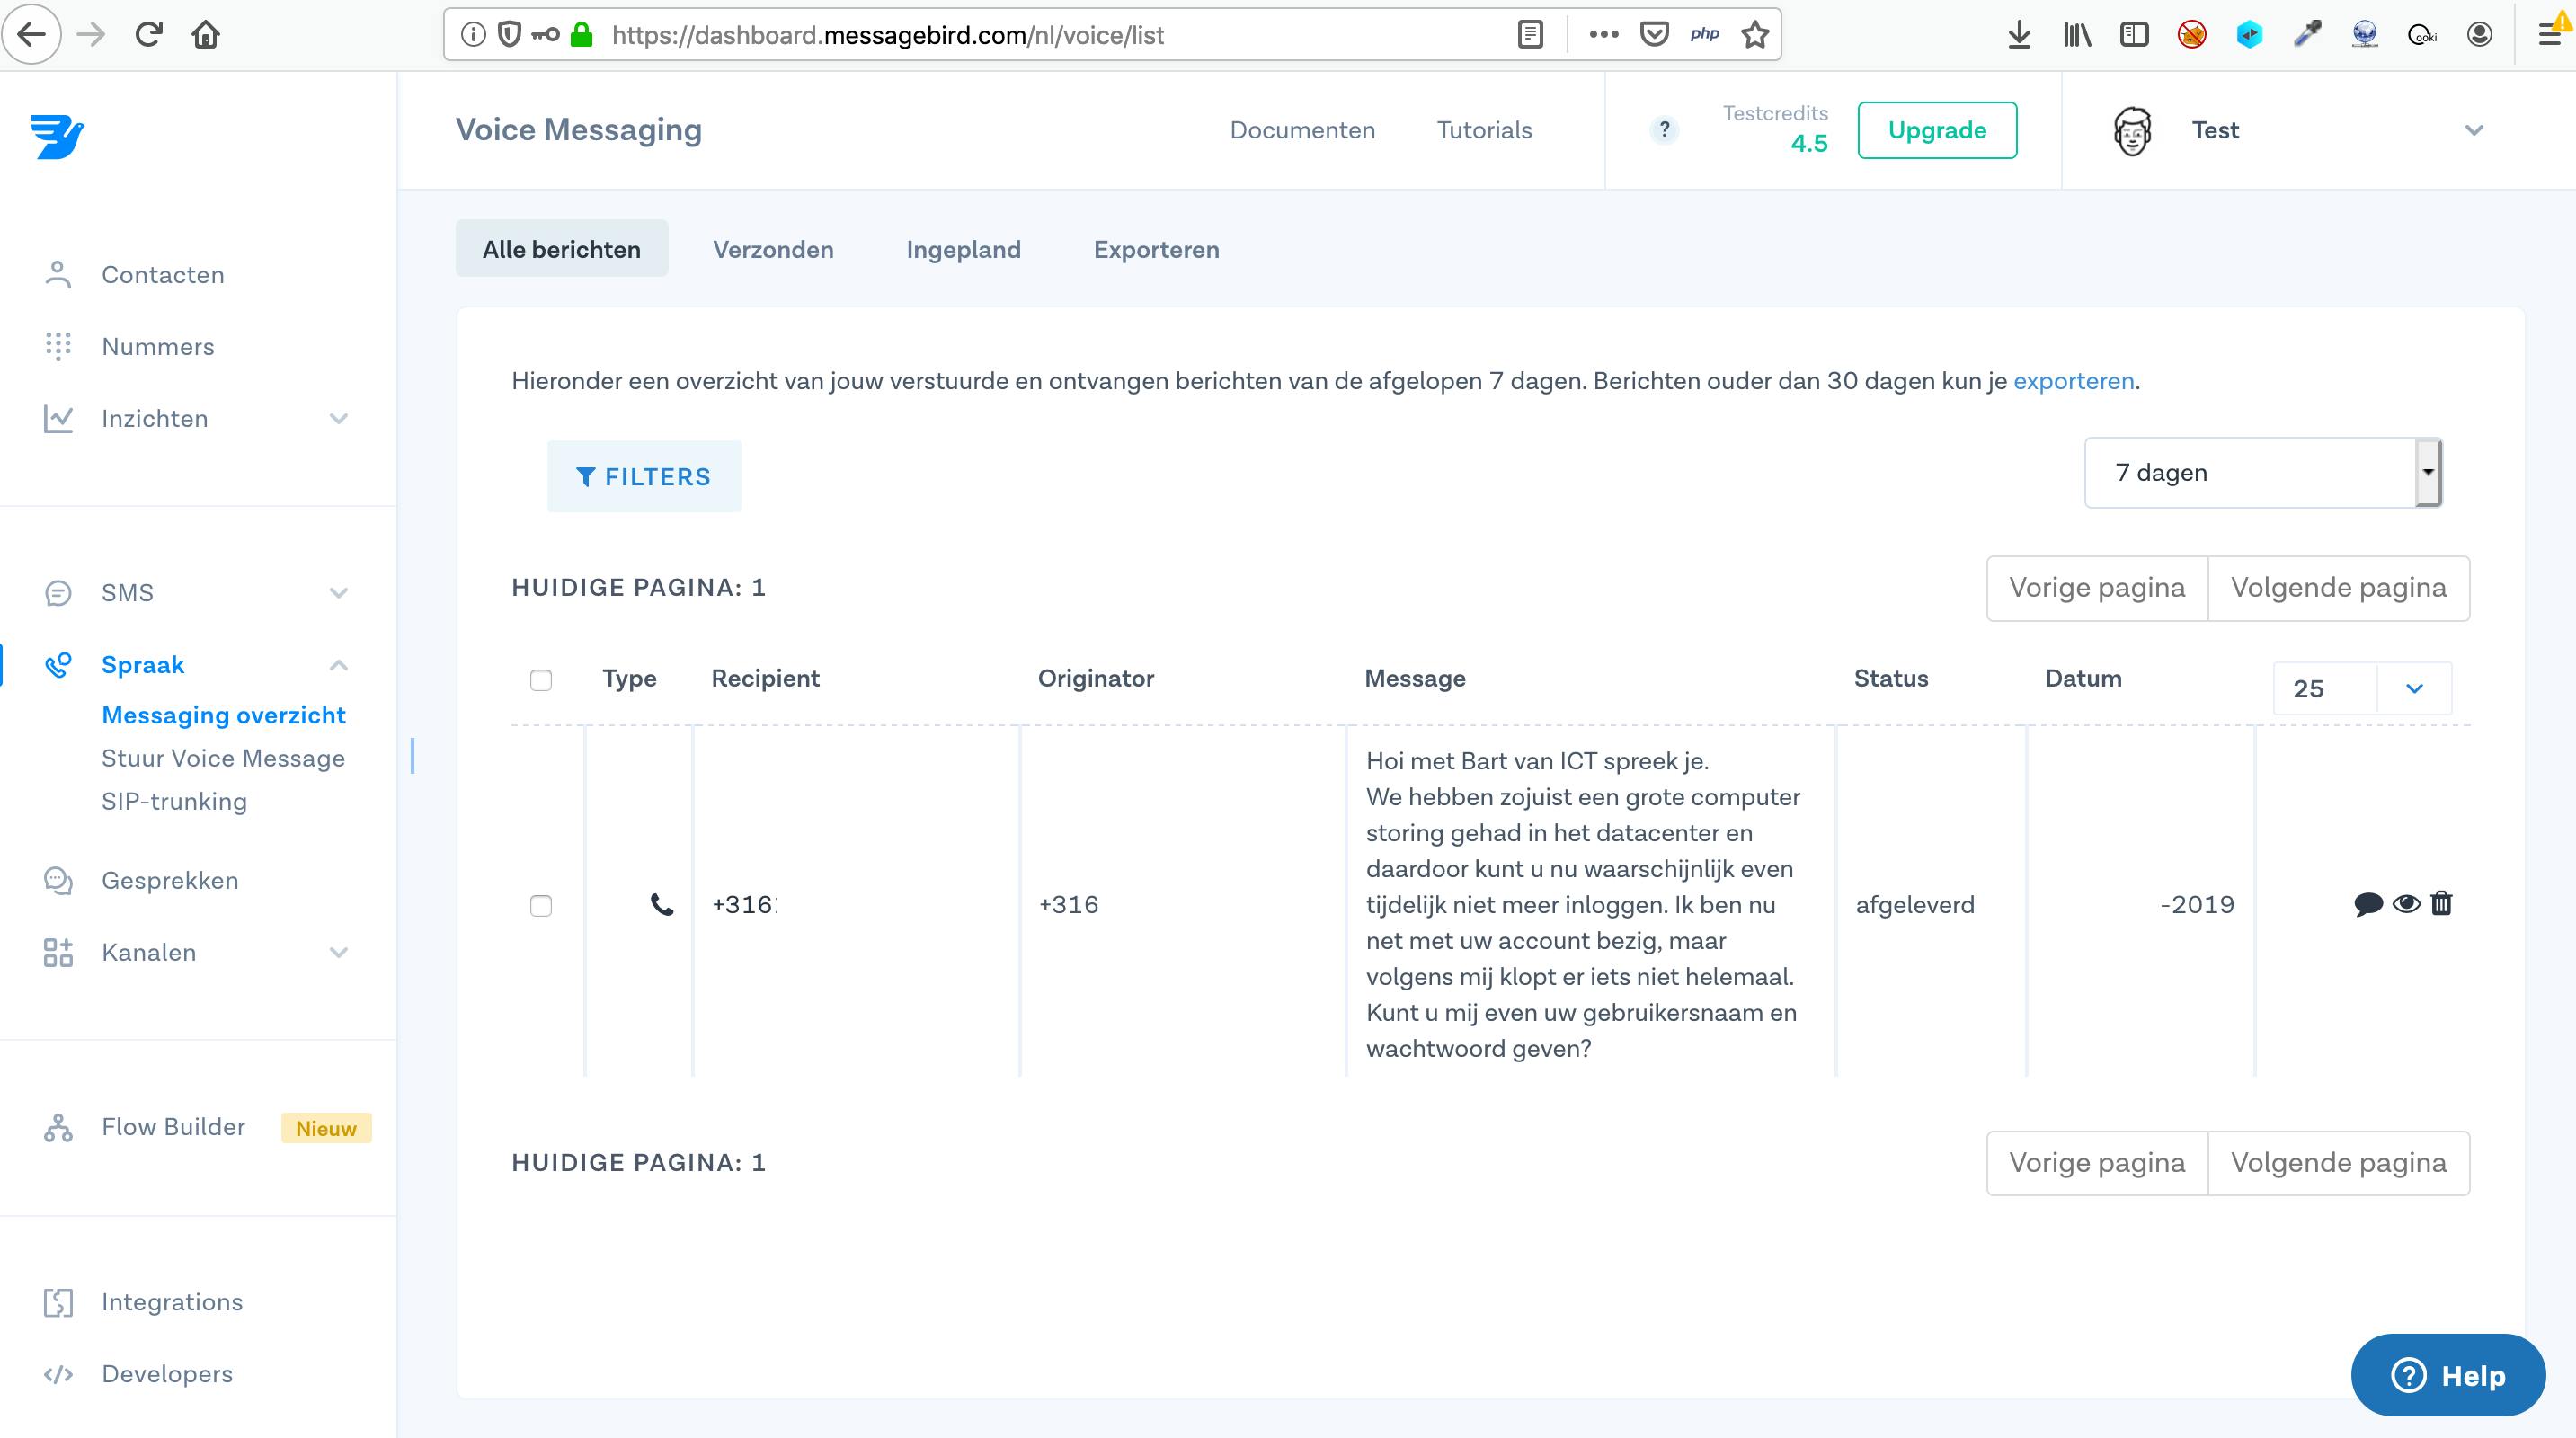Open Flow Builder from the sidebar

click(x=173, y=1127)
